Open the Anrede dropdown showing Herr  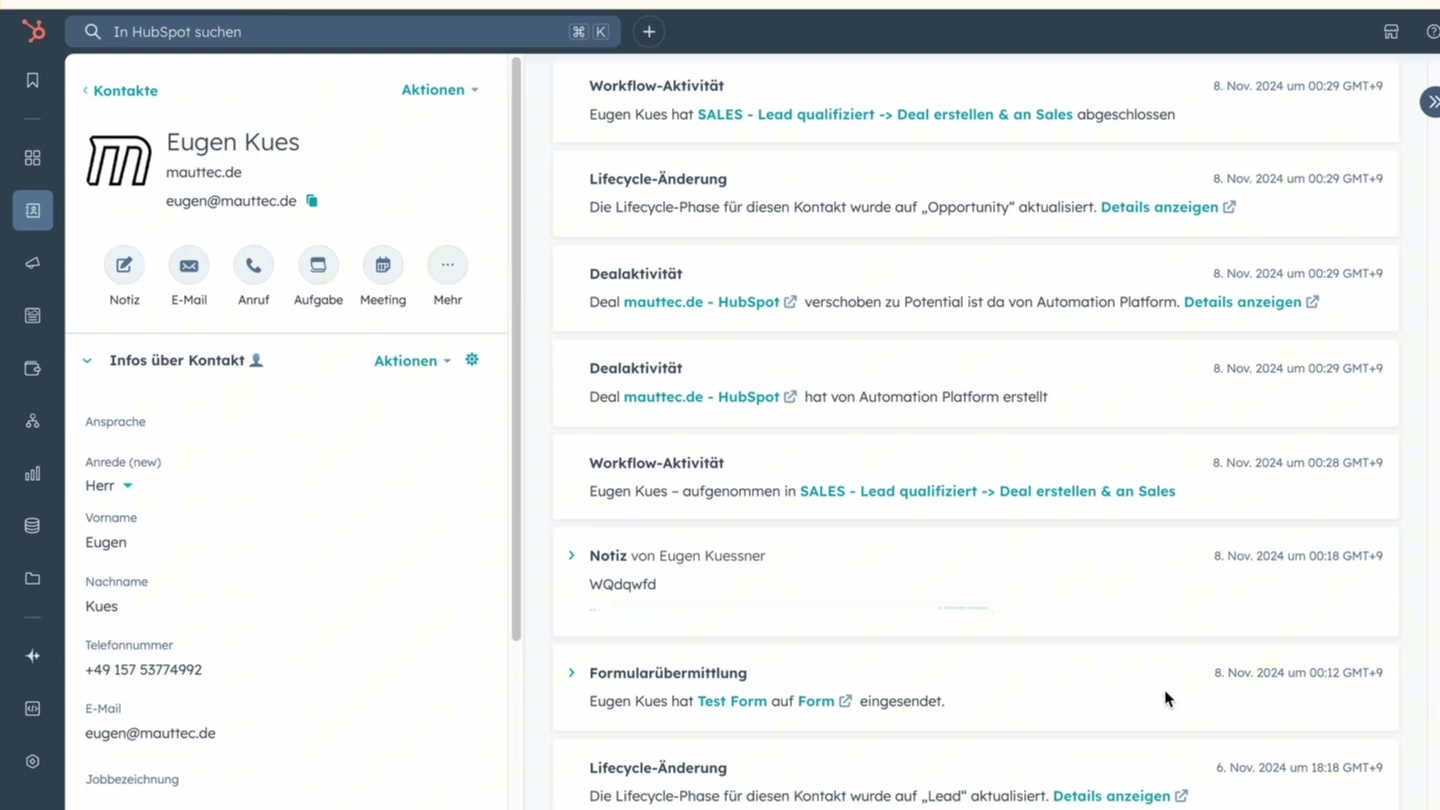click(108, 485)
